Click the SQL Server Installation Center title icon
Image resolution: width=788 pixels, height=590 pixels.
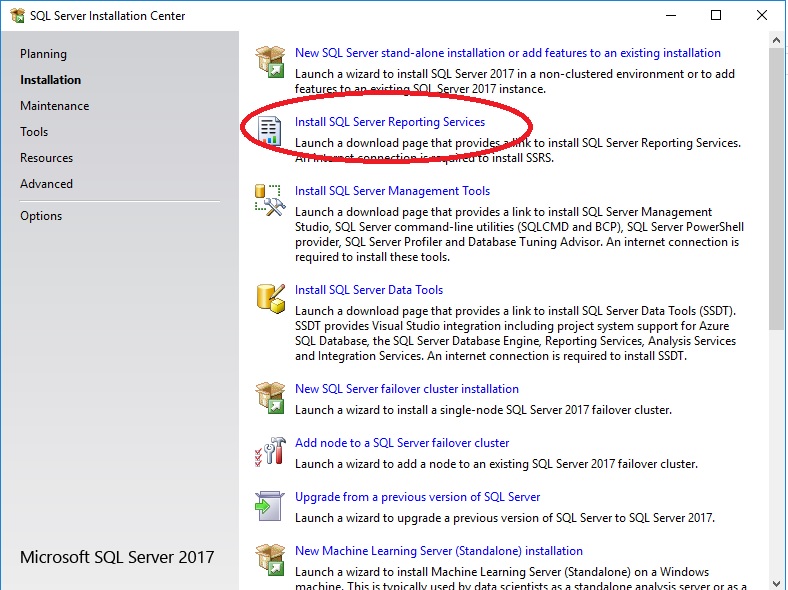pos(17,16)
